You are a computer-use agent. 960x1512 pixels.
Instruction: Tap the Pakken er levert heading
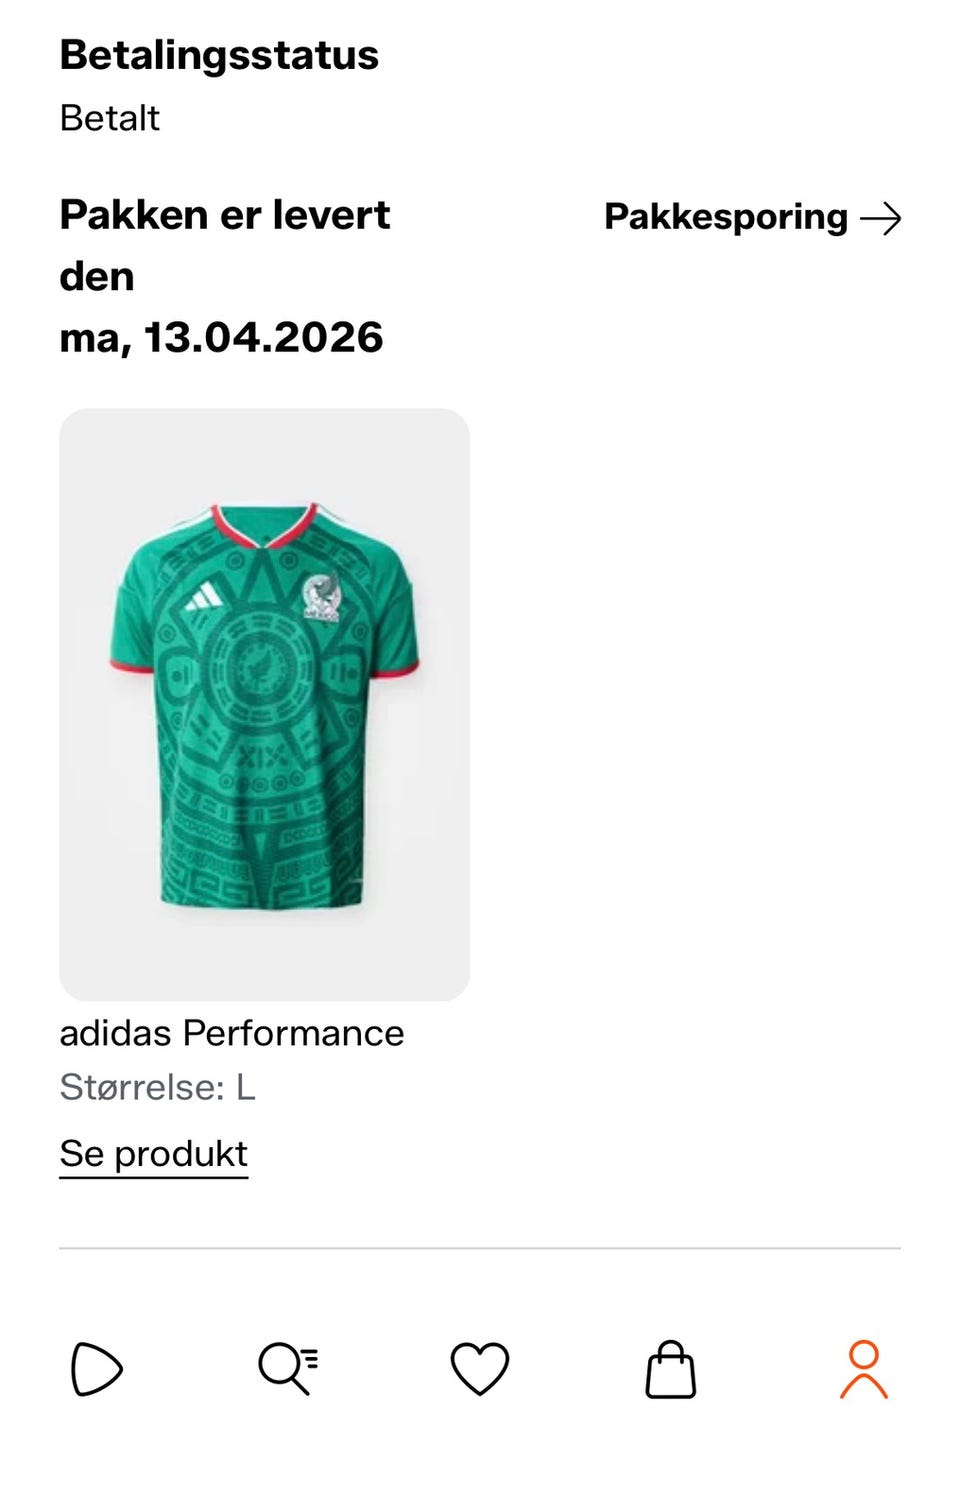pos(225,215)
